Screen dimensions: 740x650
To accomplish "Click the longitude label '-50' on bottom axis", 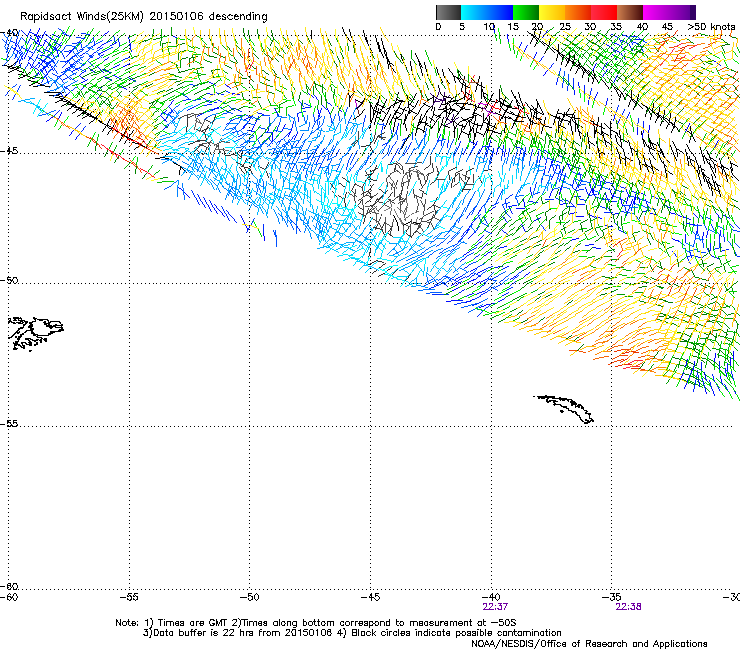I will pos(249,597).
